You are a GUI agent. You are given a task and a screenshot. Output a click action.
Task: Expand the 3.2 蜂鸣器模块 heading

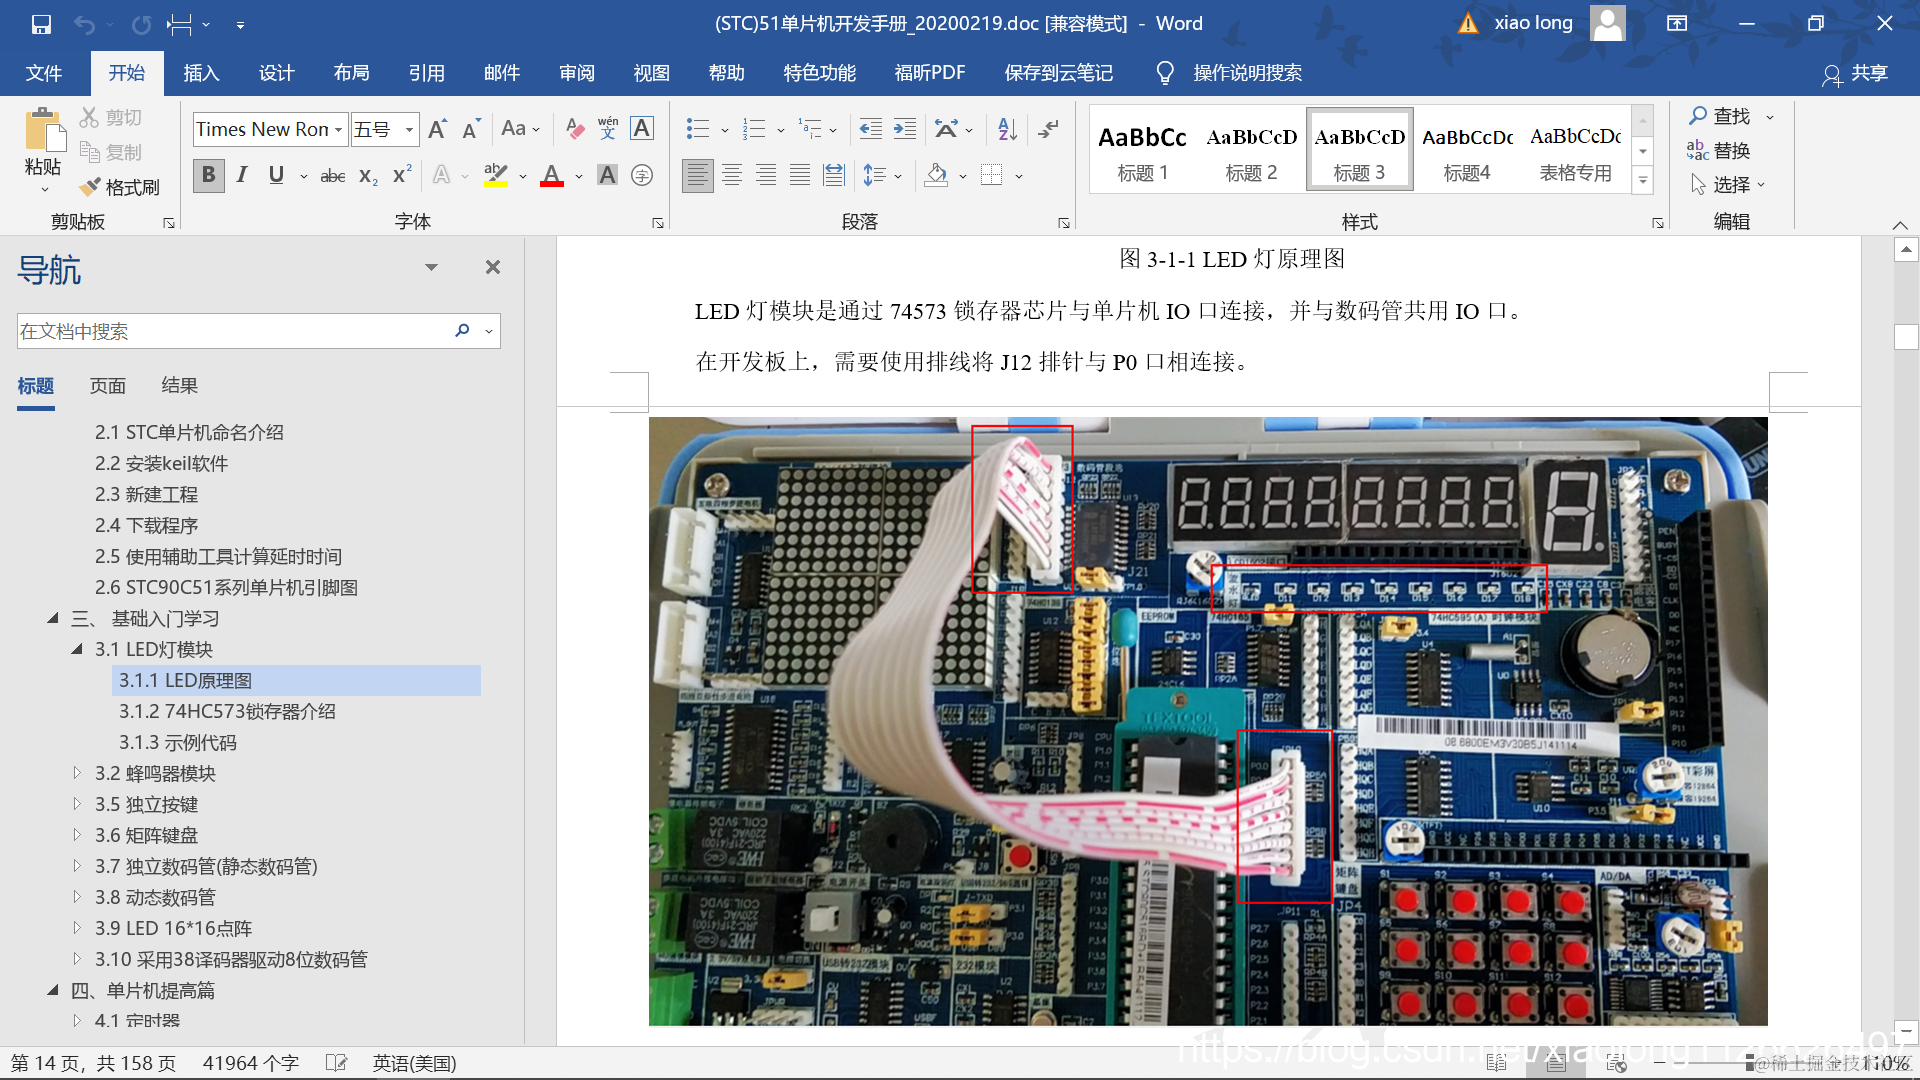point(77,773)
